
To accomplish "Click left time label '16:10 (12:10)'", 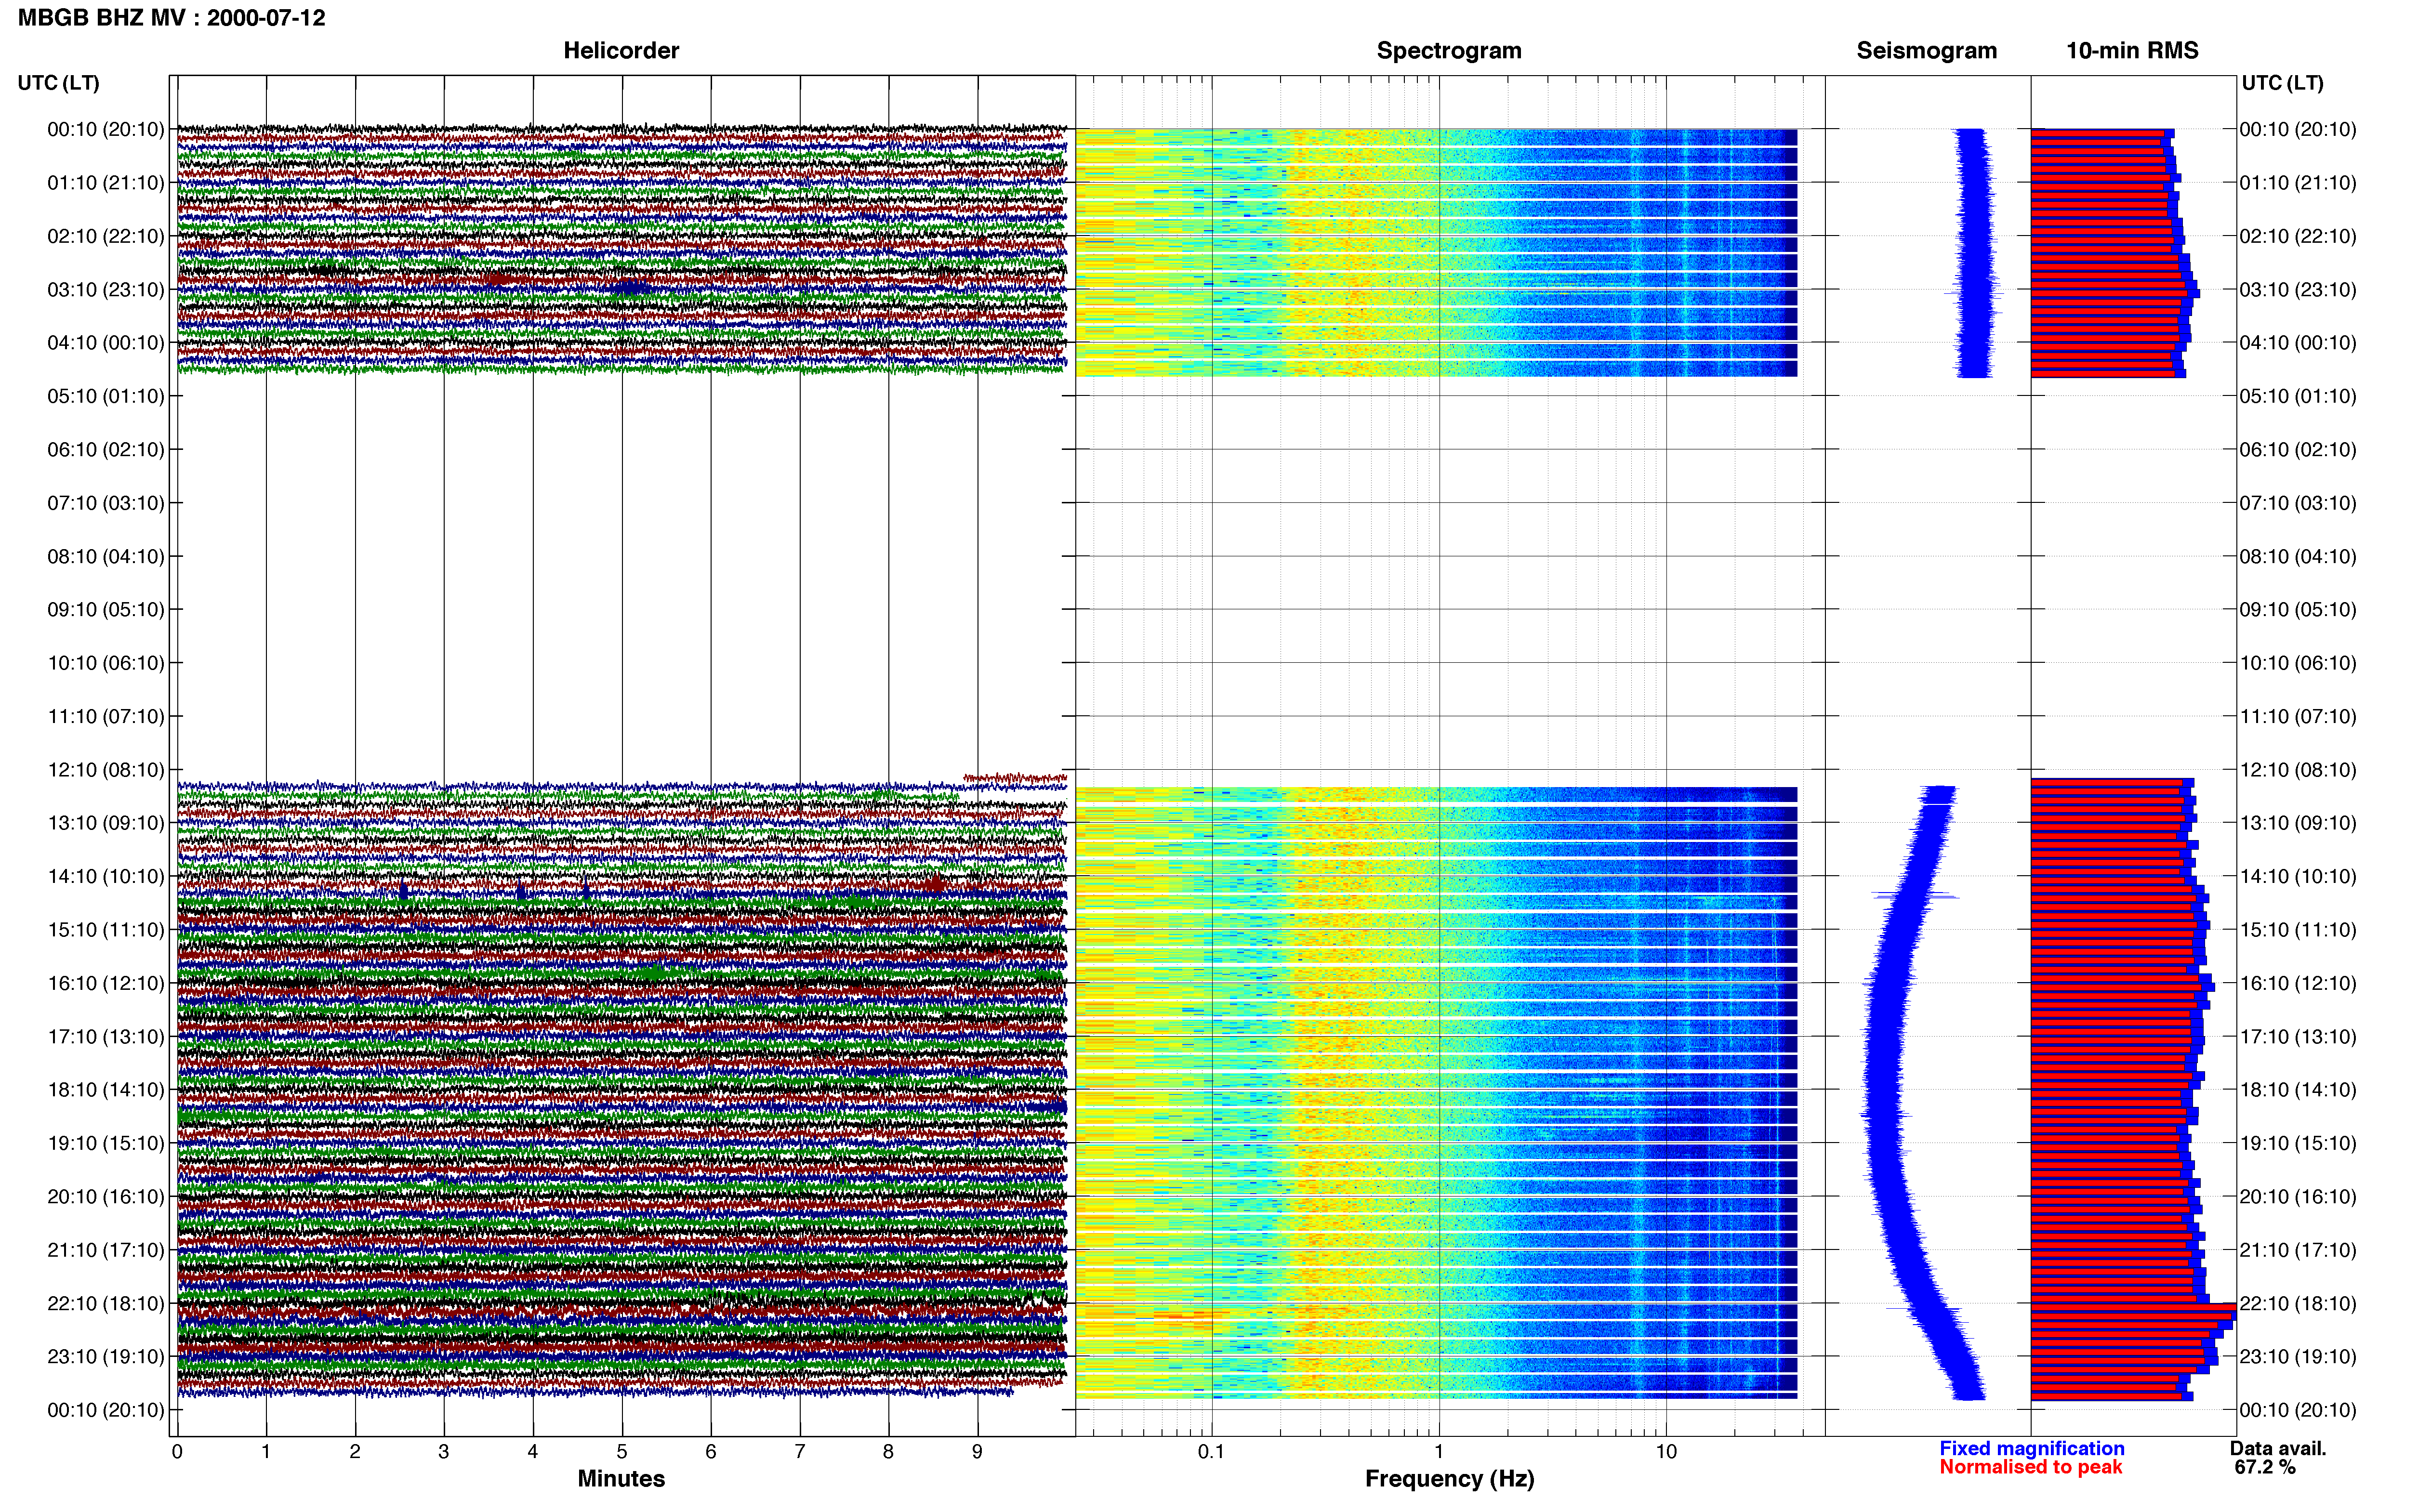I will tap(106, 983).
